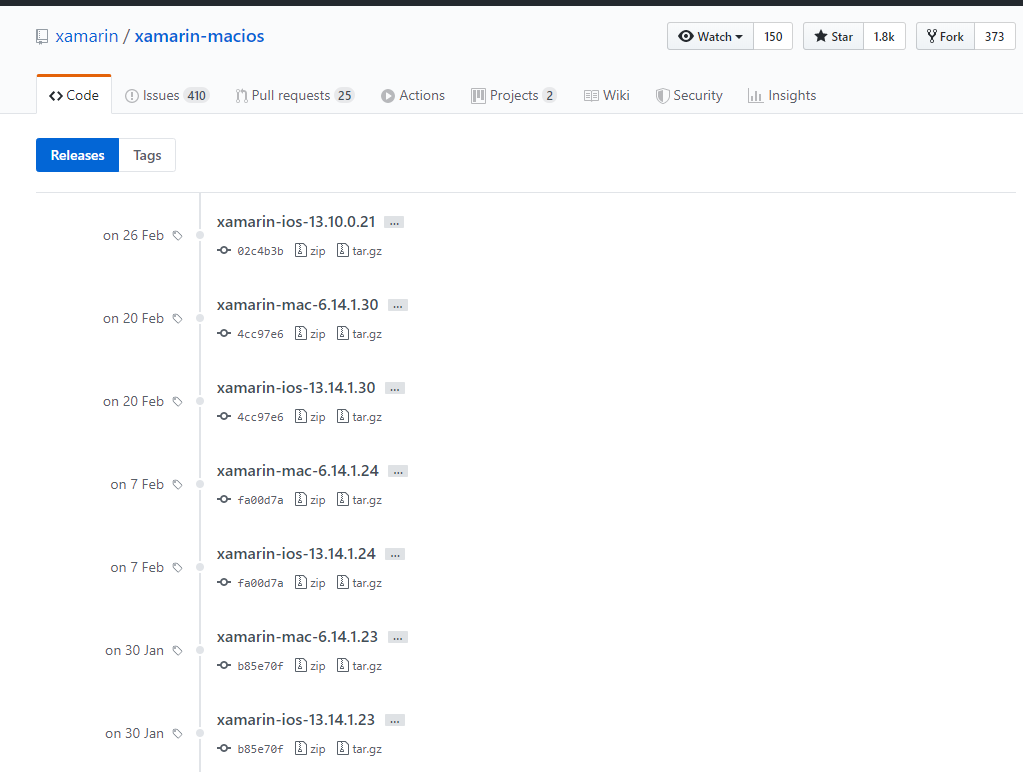View the 373 forks count
Screen dimensions: 1023x772
[x=994, y=37]
